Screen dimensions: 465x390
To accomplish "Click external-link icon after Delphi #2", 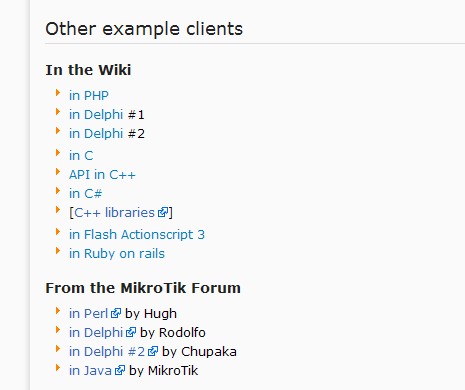I will [153, 351].
